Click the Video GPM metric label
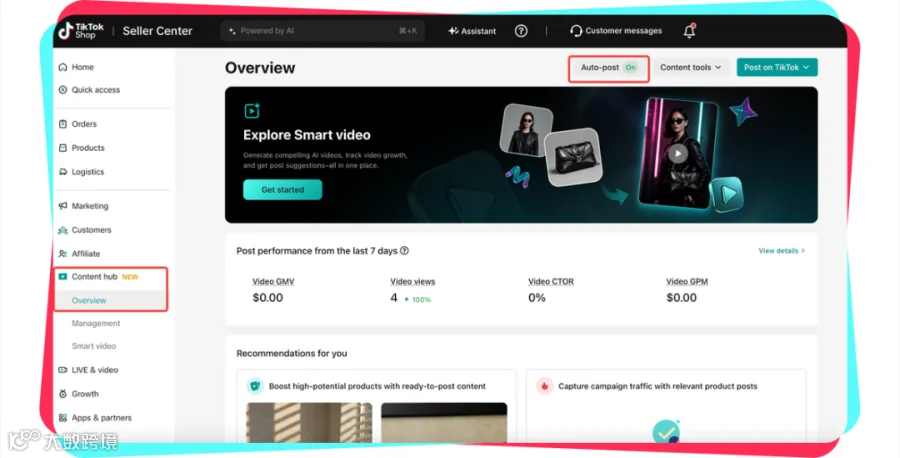This screenshot has width=900, height=458. [687, 282]
